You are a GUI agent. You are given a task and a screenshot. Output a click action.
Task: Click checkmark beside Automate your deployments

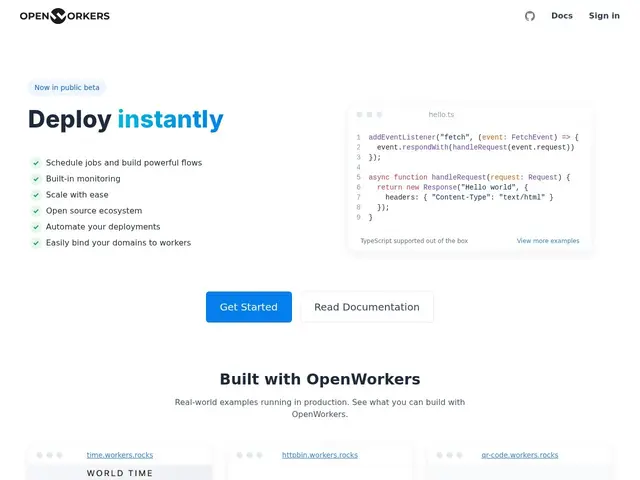(36, 227)
